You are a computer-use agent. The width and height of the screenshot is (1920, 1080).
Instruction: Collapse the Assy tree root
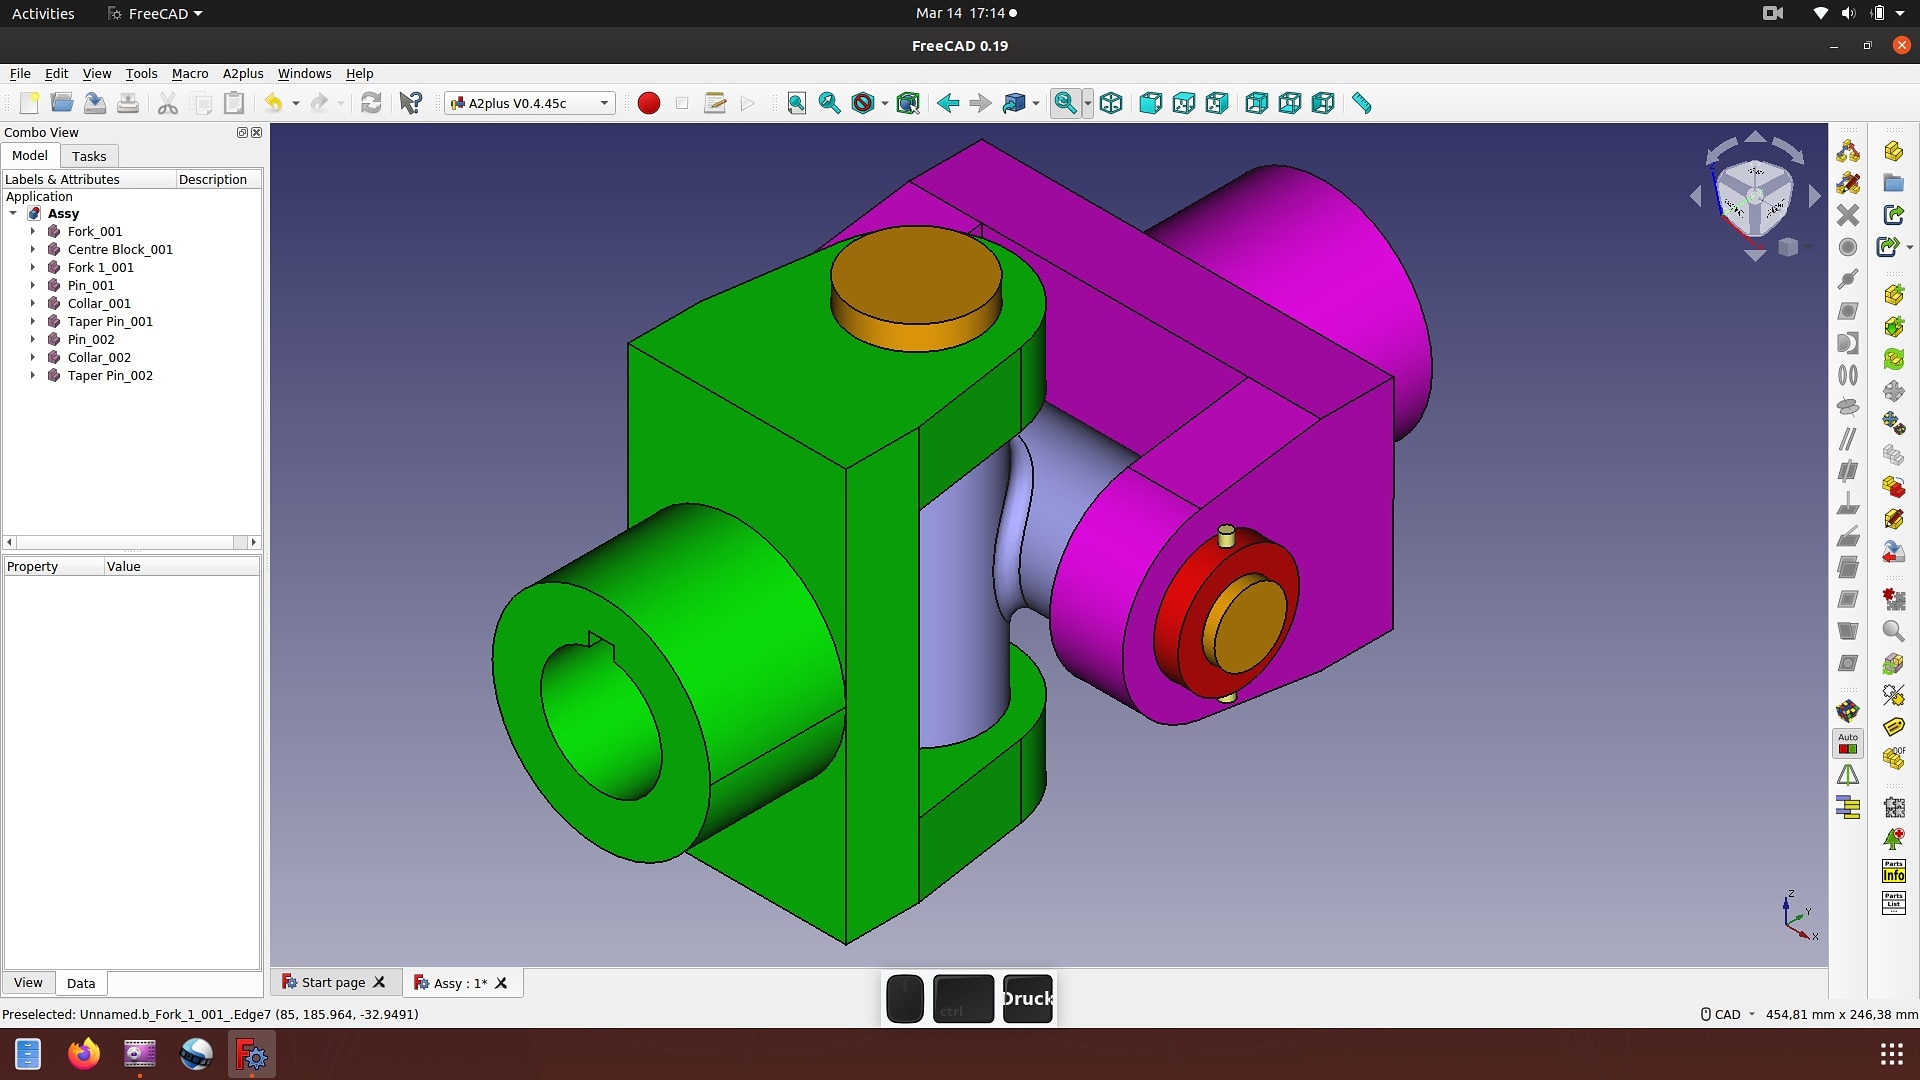click(x=13, y=213)
